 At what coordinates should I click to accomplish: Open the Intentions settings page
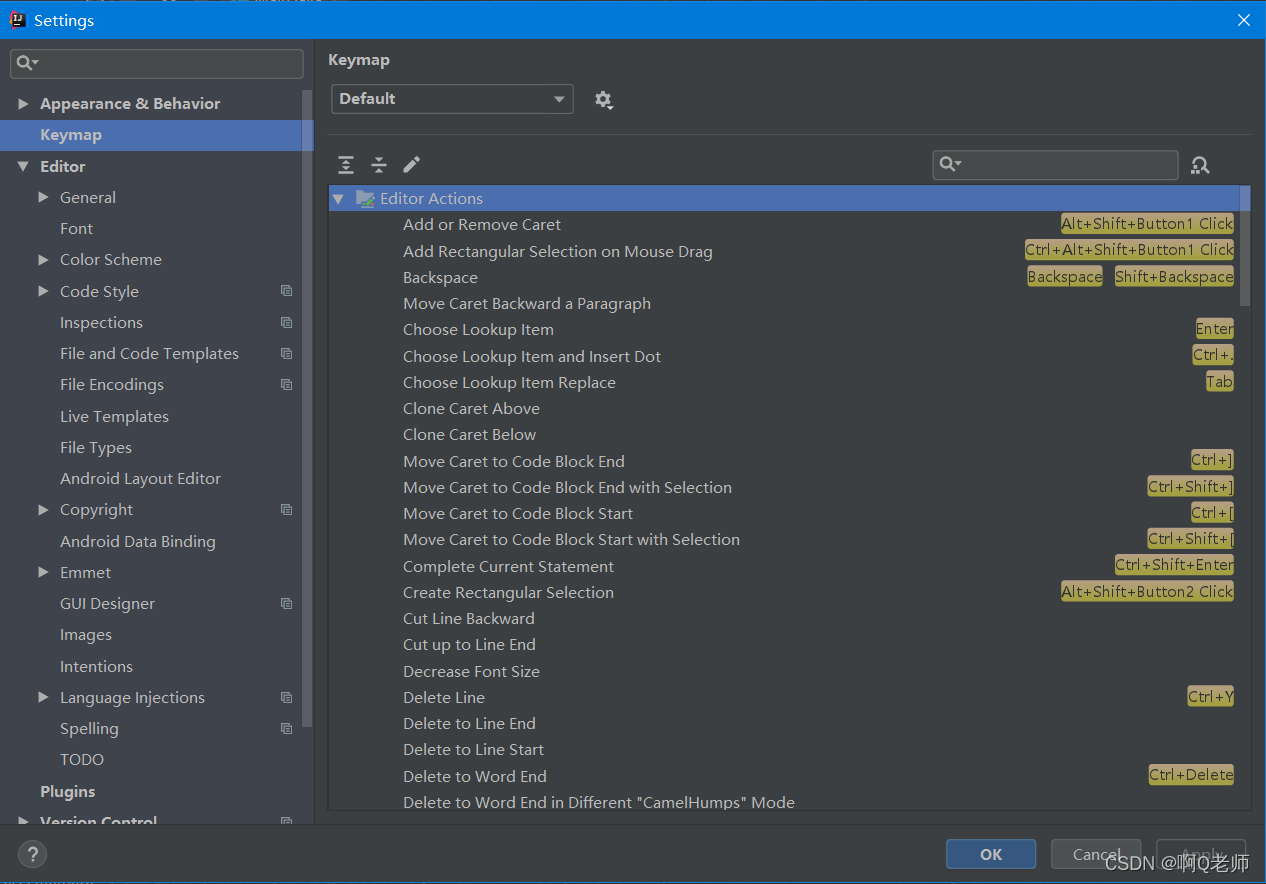tap(96, 666)
